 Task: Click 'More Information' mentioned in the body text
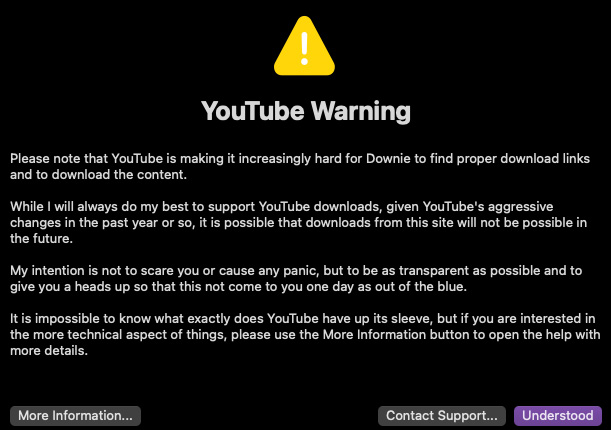click(x=374, y=335)
